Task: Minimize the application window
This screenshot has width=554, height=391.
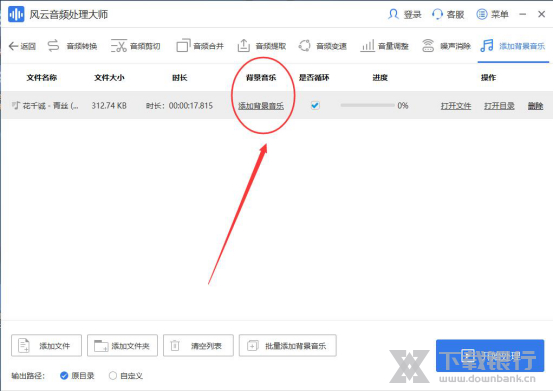Action: pyautogui.click(x=523, y=14)
